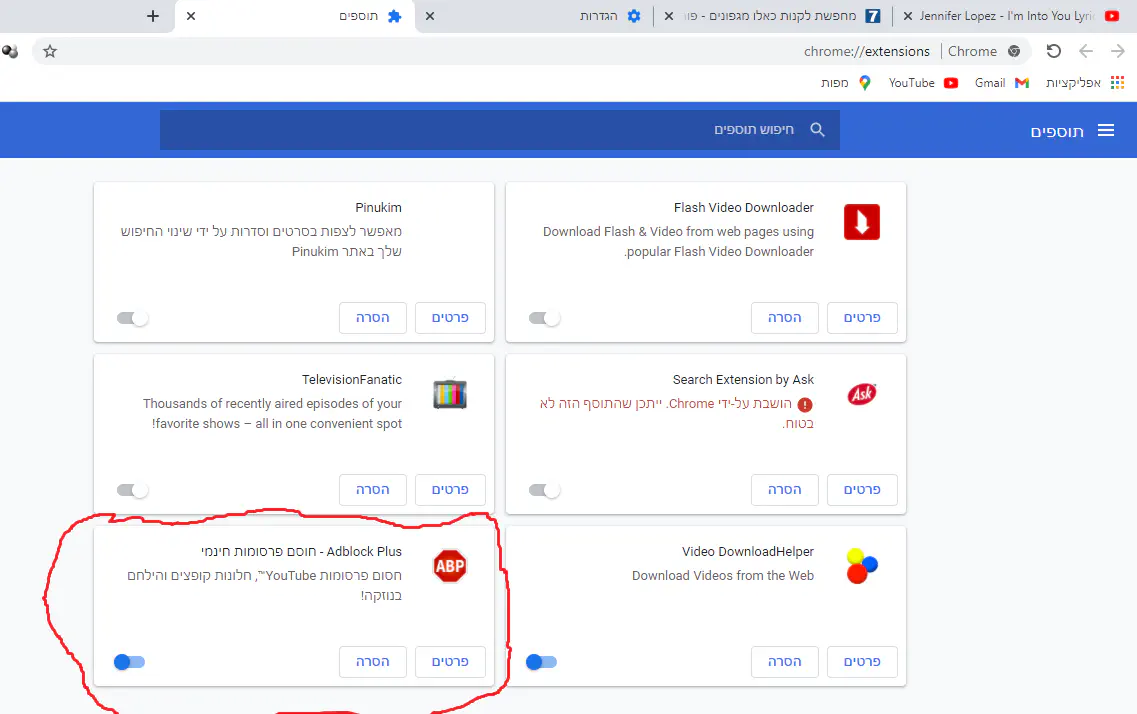This screenshot has height=714, width=1137.
Task: Open the Gmail bookmark
Action: (1001, 83)
